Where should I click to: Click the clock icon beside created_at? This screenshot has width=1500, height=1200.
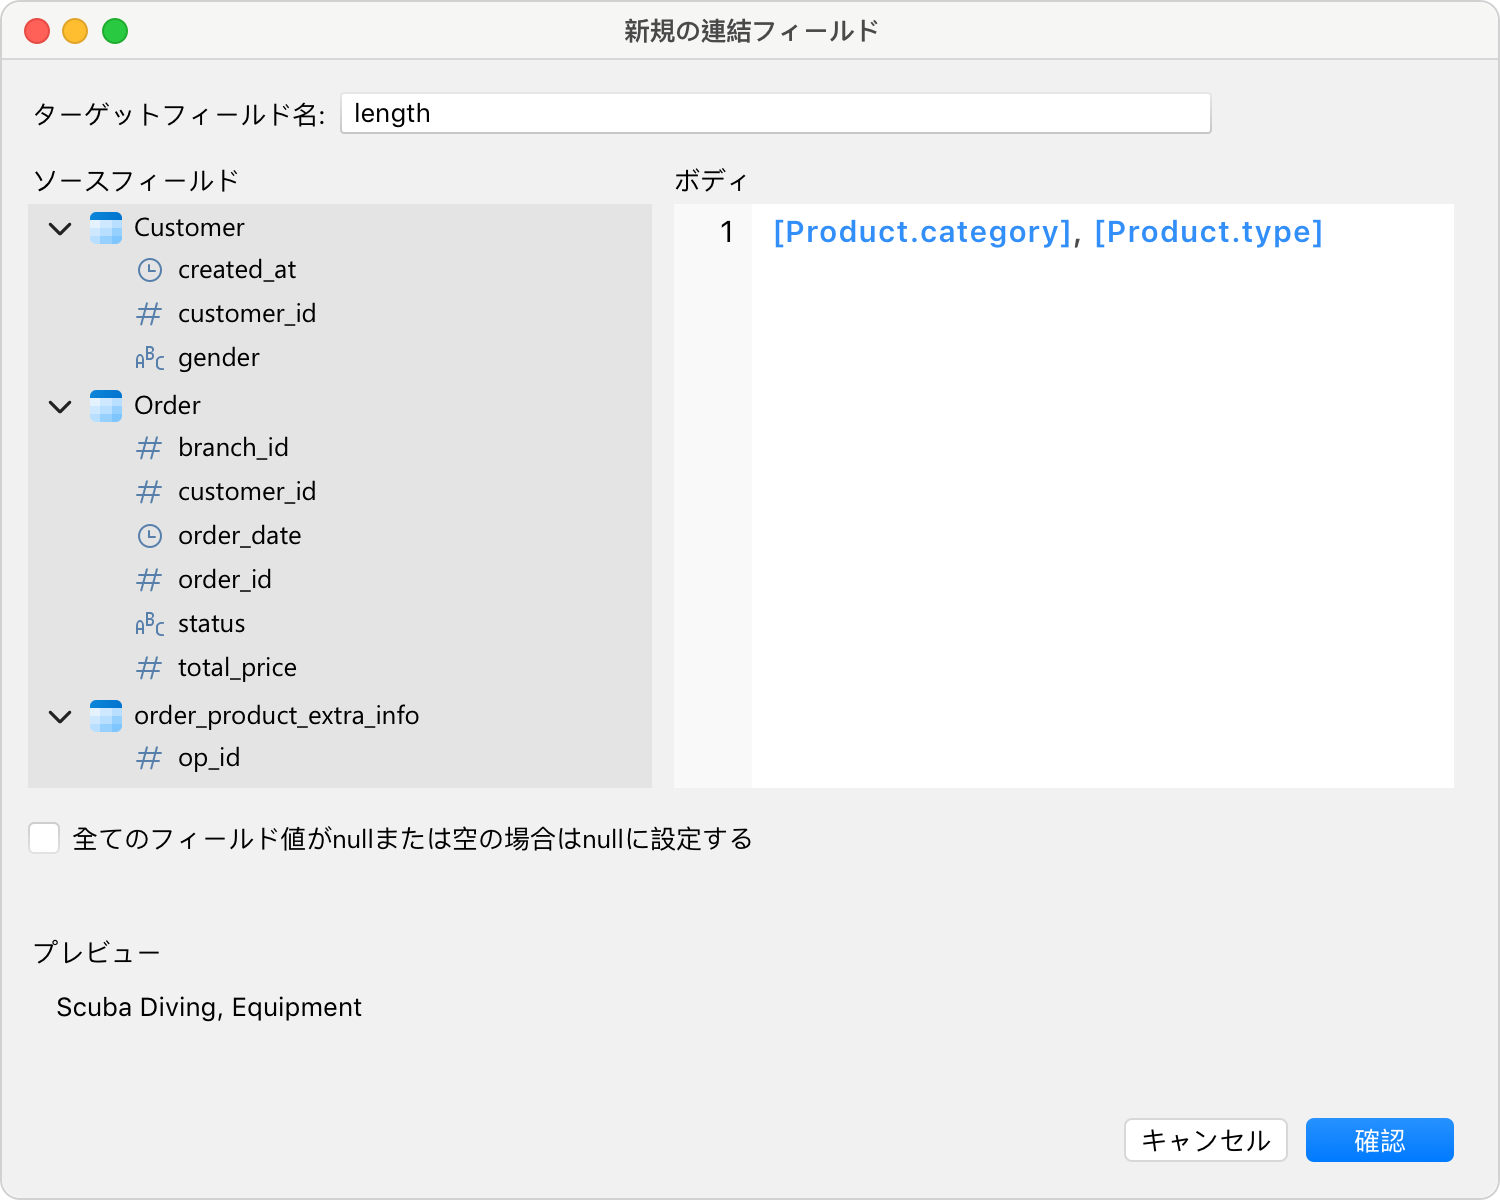click(x=149, y=270)
